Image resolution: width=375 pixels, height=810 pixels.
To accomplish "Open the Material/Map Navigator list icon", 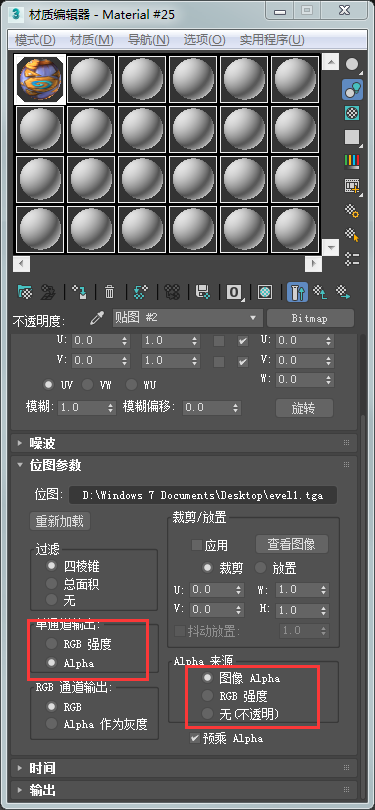I will click(x=352, y=258).
